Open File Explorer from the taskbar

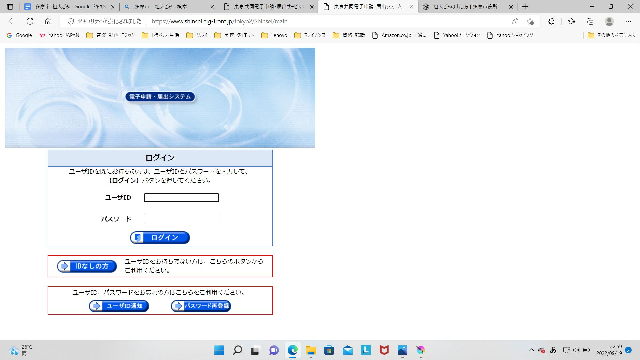pyautogui.click(x=311, y=350)
